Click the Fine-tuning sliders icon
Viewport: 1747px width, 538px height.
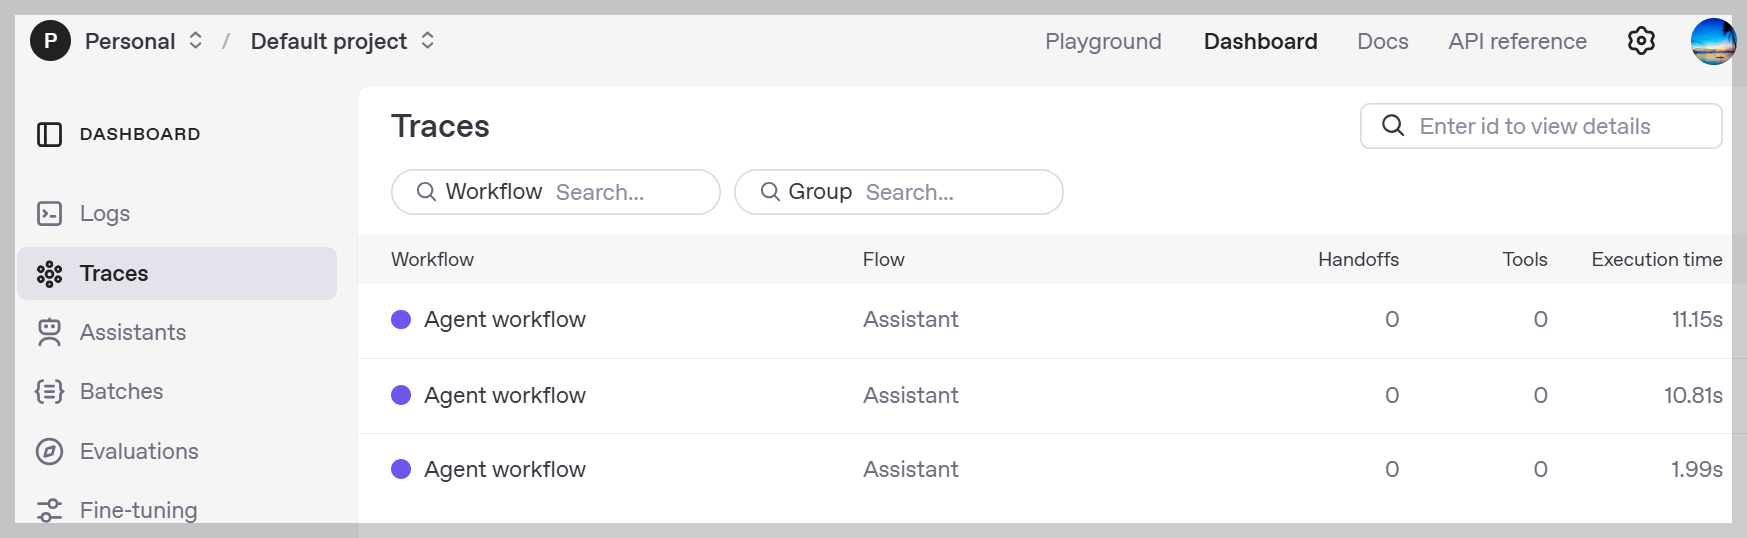pyautogui.click(x=49, y=510)
